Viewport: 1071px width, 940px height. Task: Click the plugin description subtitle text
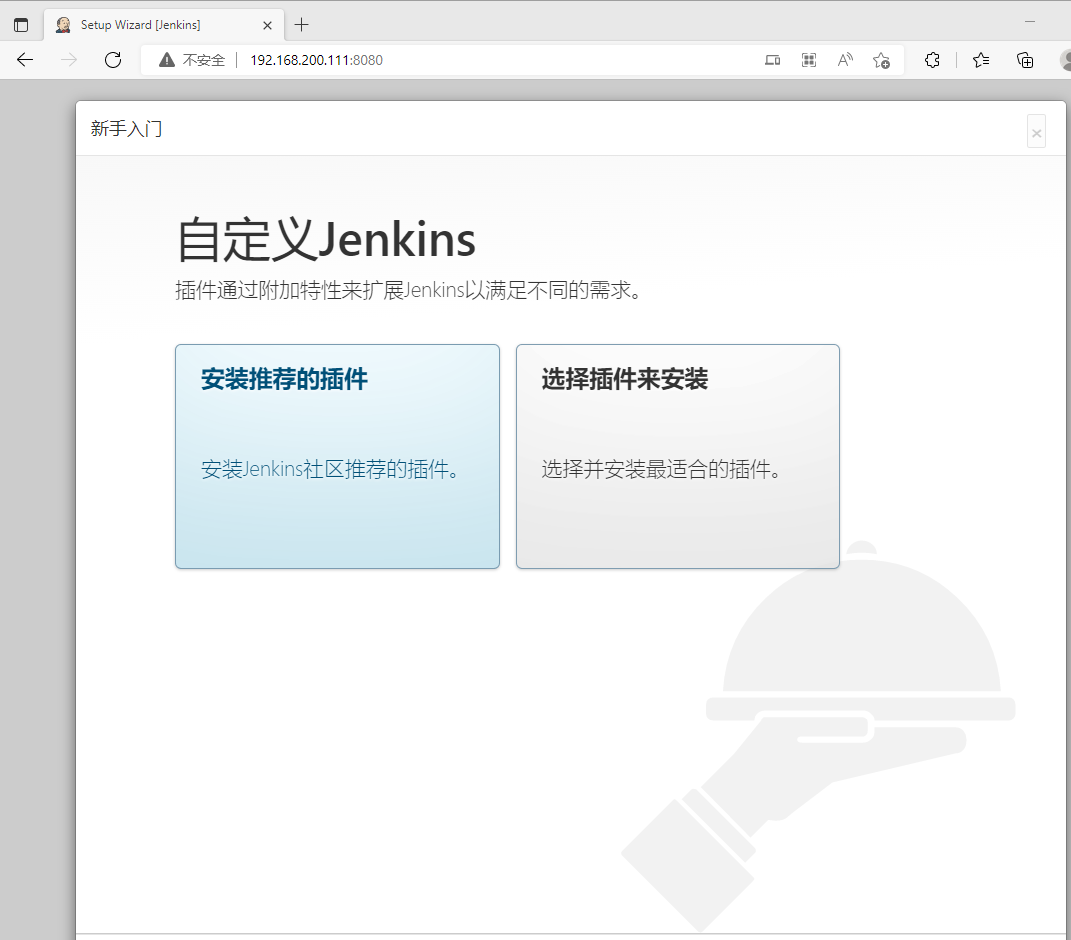tap(408, 290)
